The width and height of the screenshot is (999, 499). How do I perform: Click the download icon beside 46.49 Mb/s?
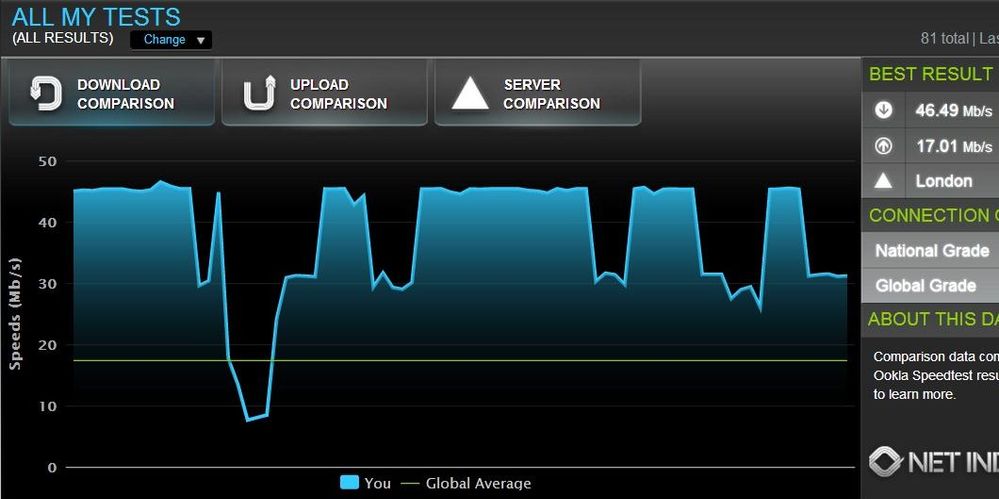(x=883, y=110)
